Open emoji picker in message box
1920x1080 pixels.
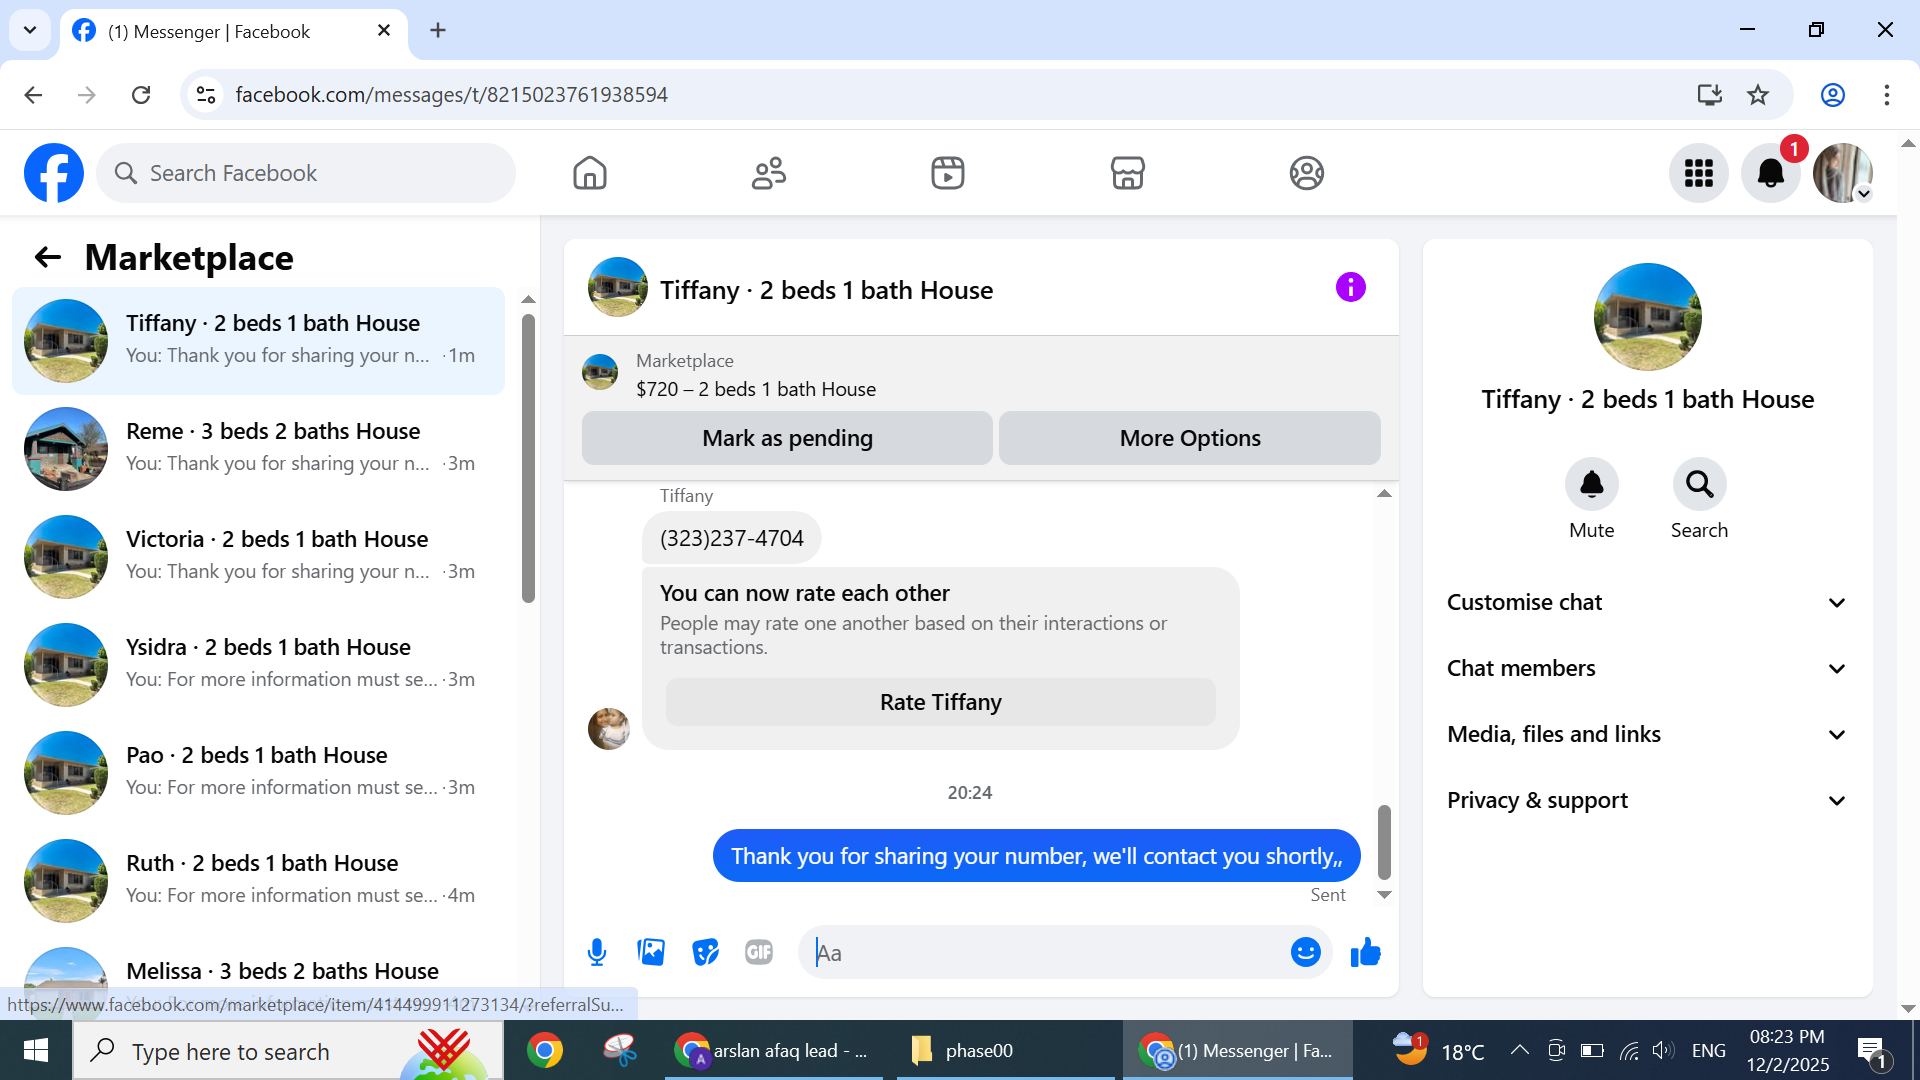coord(1305,952)
